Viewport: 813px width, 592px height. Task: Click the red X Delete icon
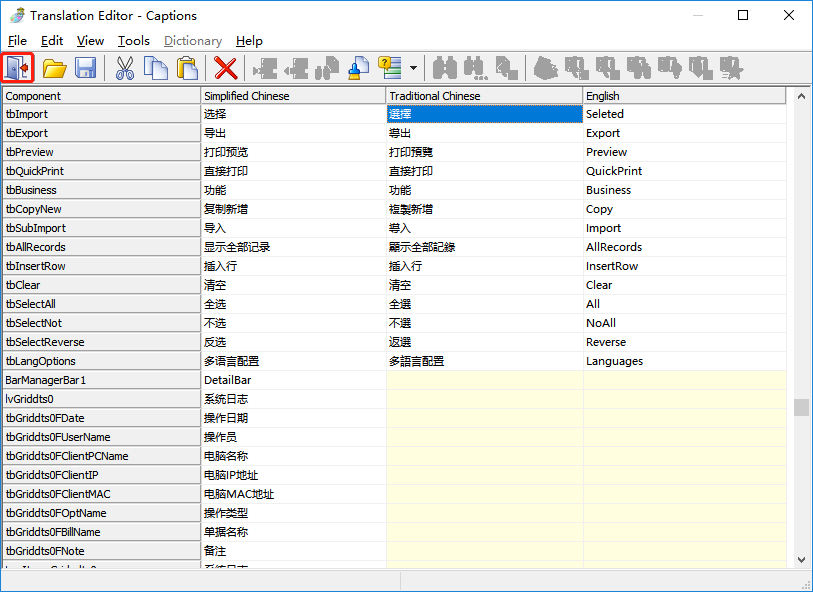point(226,68)
